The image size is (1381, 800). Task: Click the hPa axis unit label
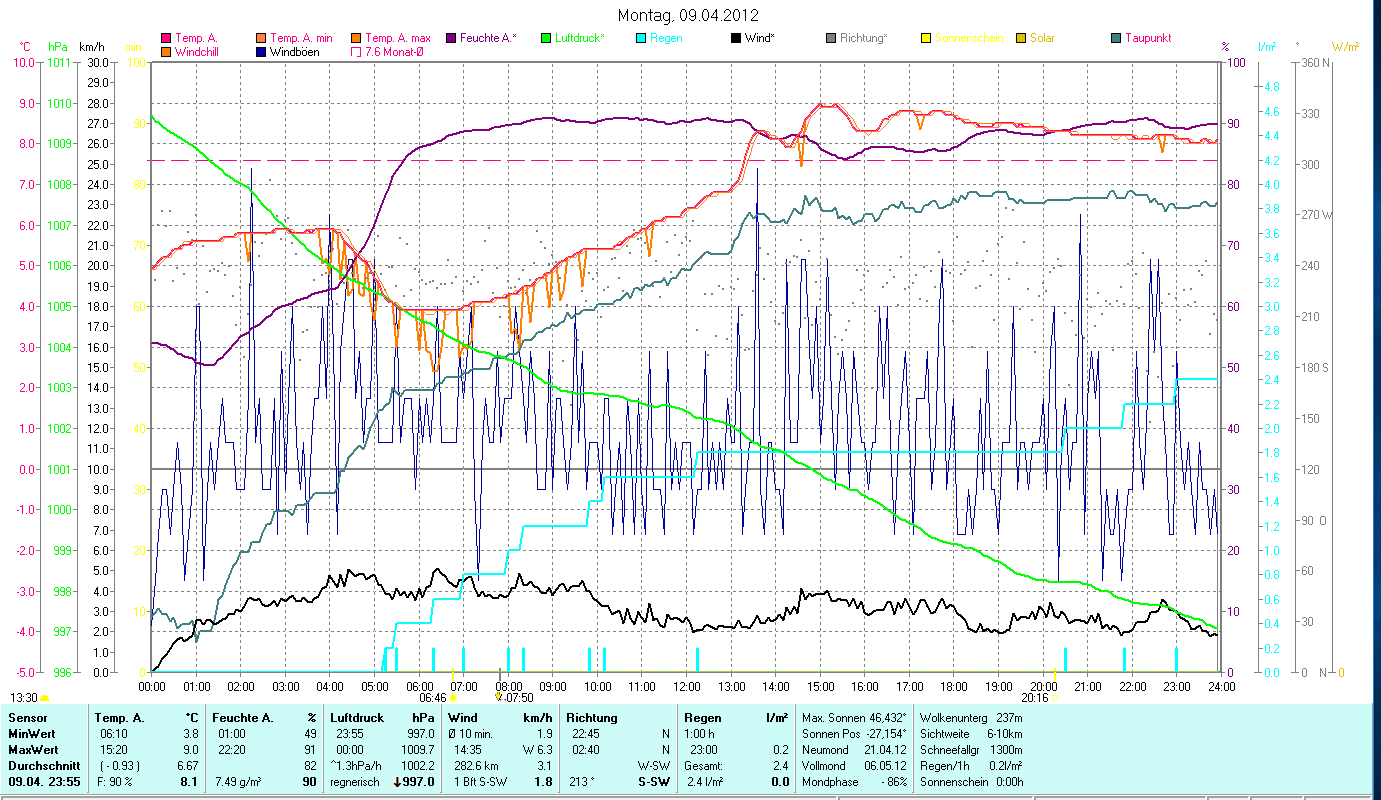[x=58, y=47]
